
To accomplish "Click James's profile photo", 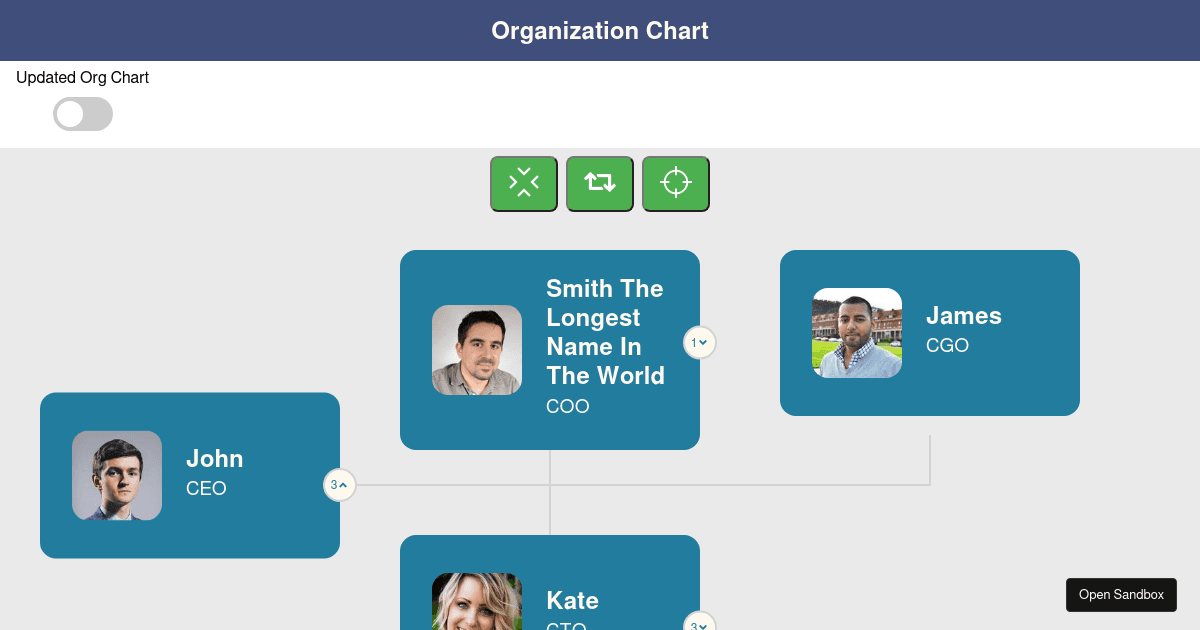I will click(x=857, y=333).
